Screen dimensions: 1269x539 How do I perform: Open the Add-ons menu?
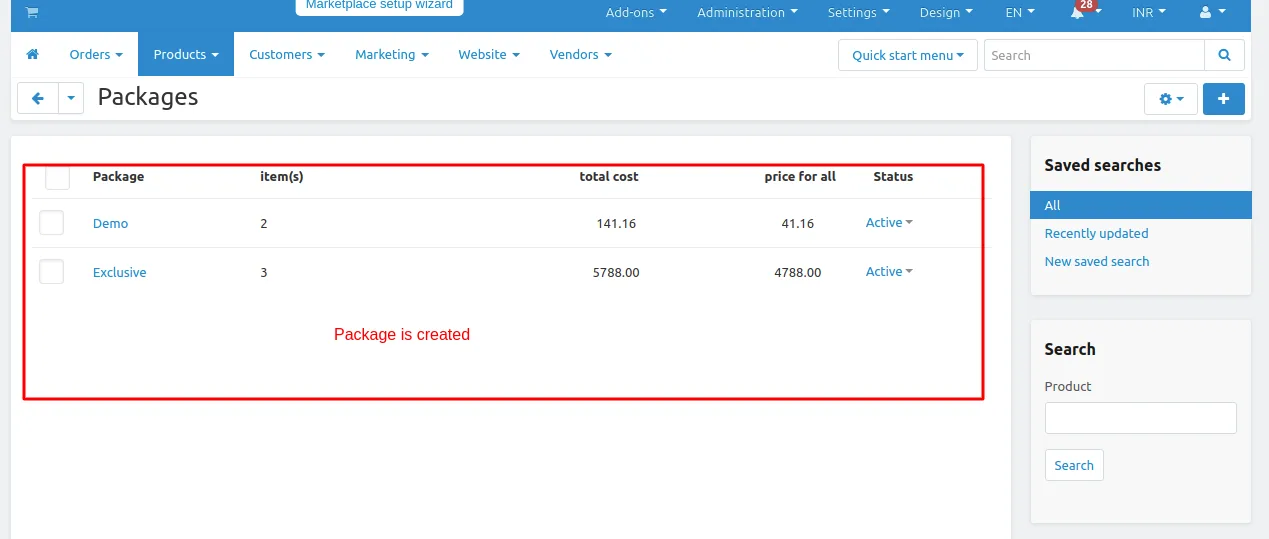coord(636,13)
